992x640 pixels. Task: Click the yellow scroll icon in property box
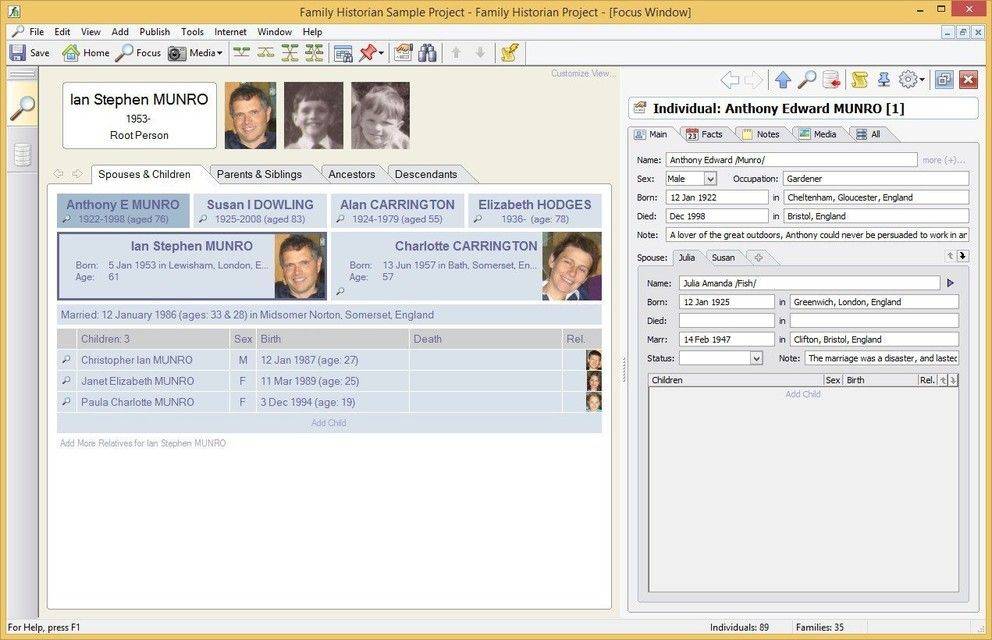click(858, 80)
